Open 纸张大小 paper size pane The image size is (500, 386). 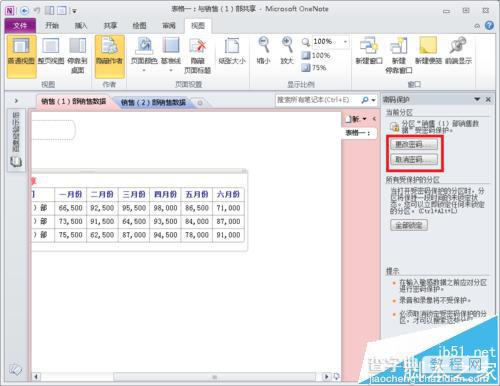[232, 52]
